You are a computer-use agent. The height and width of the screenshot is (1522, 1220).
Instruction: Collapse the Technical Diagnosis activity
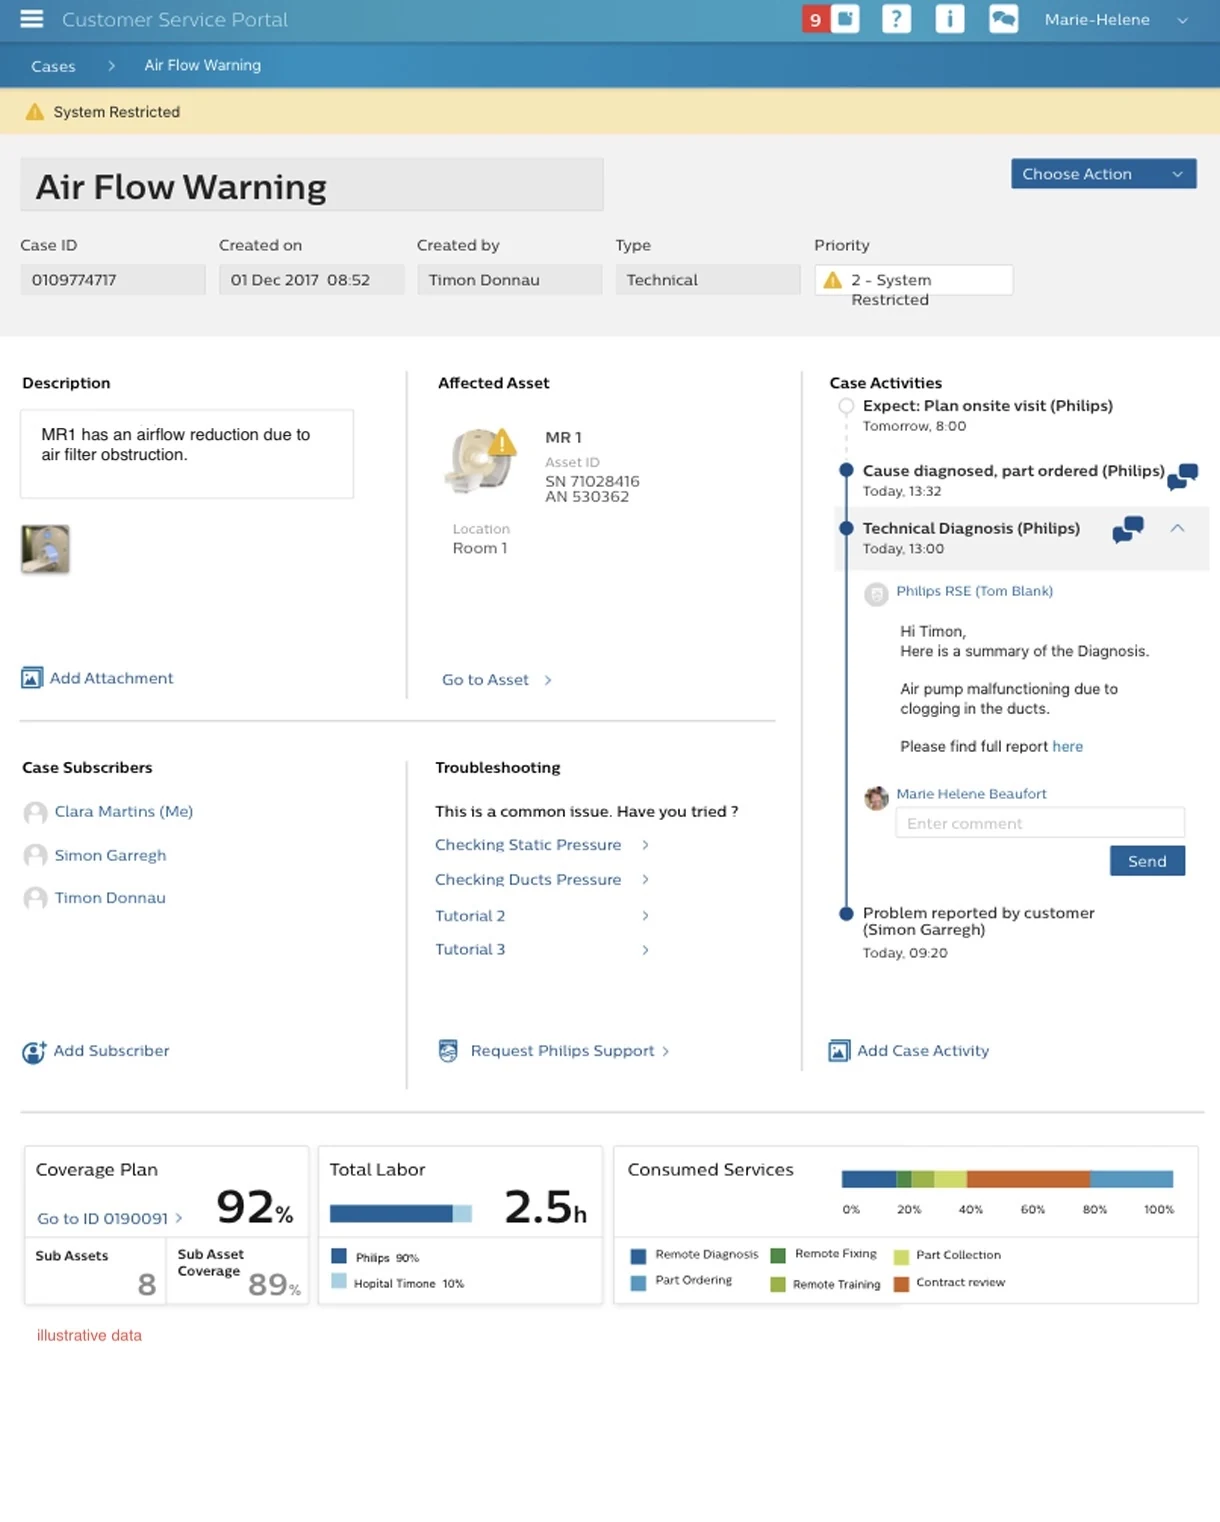point(1178,528)
